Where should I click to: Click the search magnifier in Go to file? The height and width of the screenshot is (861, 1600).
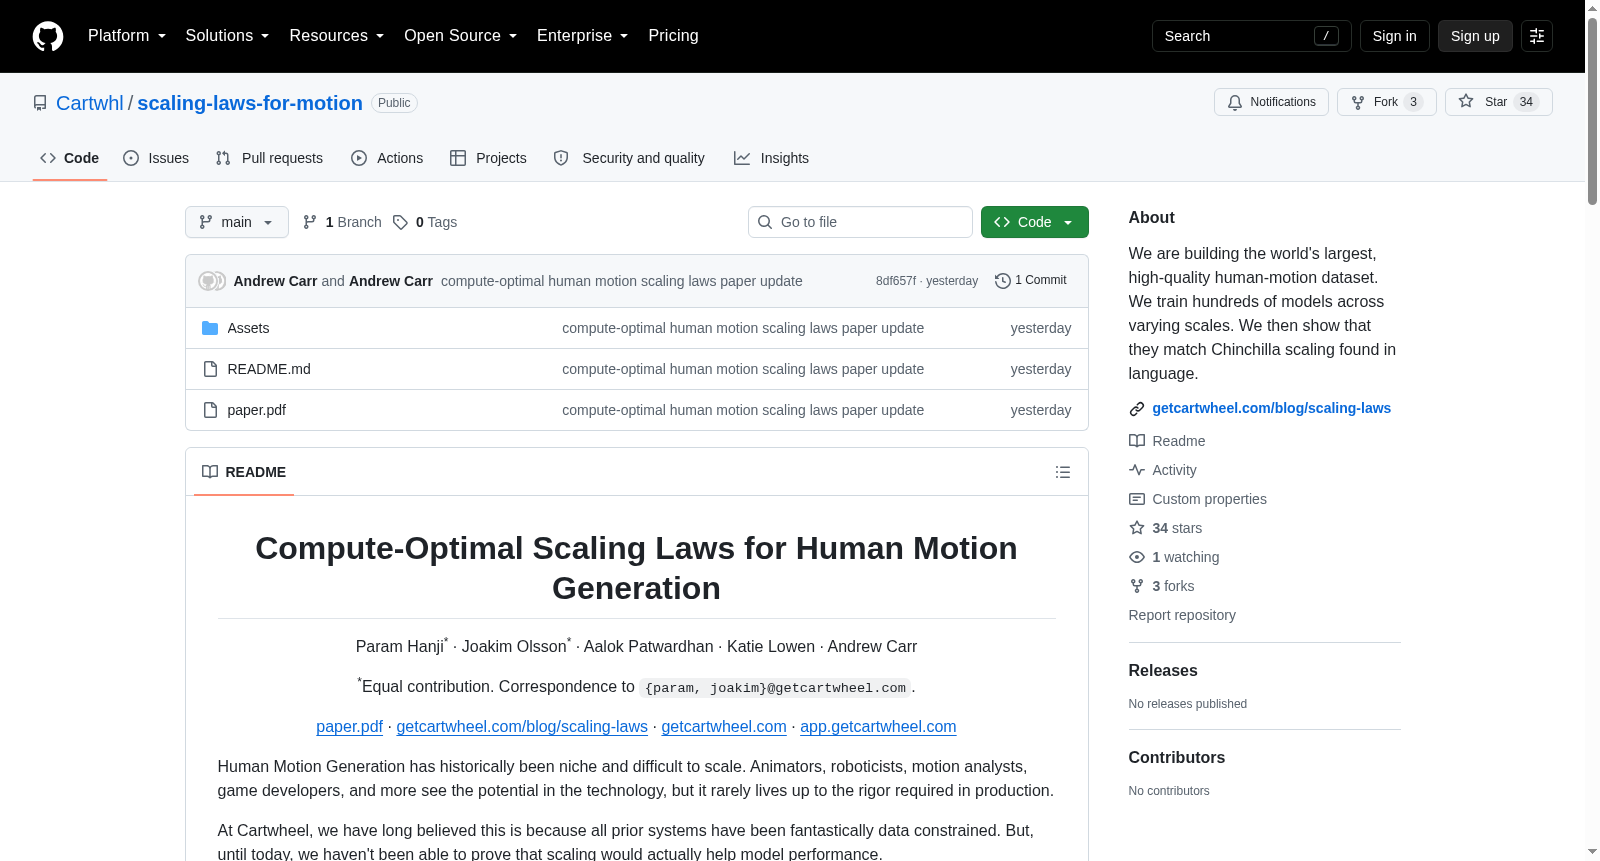[765, 222]
